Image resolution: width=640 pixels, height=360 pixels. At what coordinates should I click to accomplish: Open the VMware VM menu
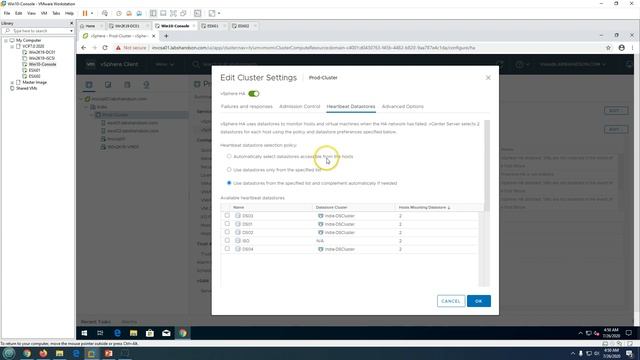point(44,13)
